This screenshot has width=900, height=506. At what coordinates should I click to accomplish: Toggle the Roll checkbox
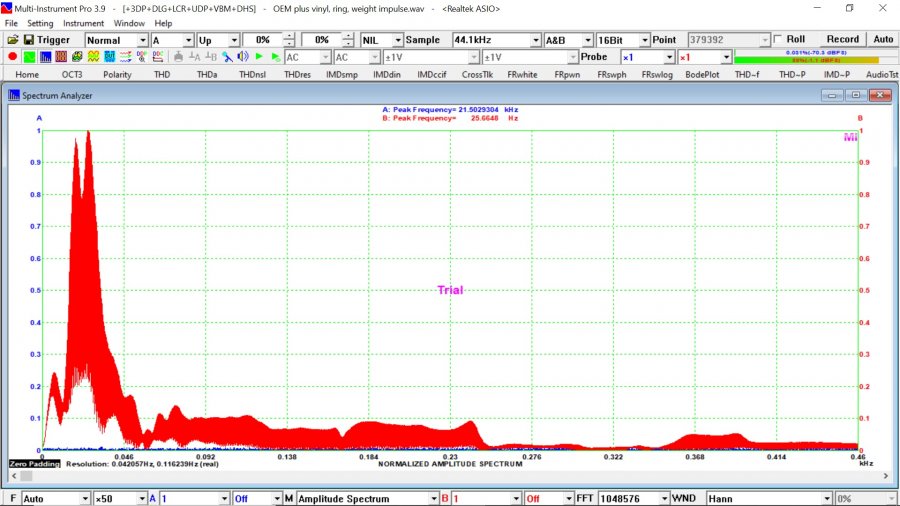point(778,39)
